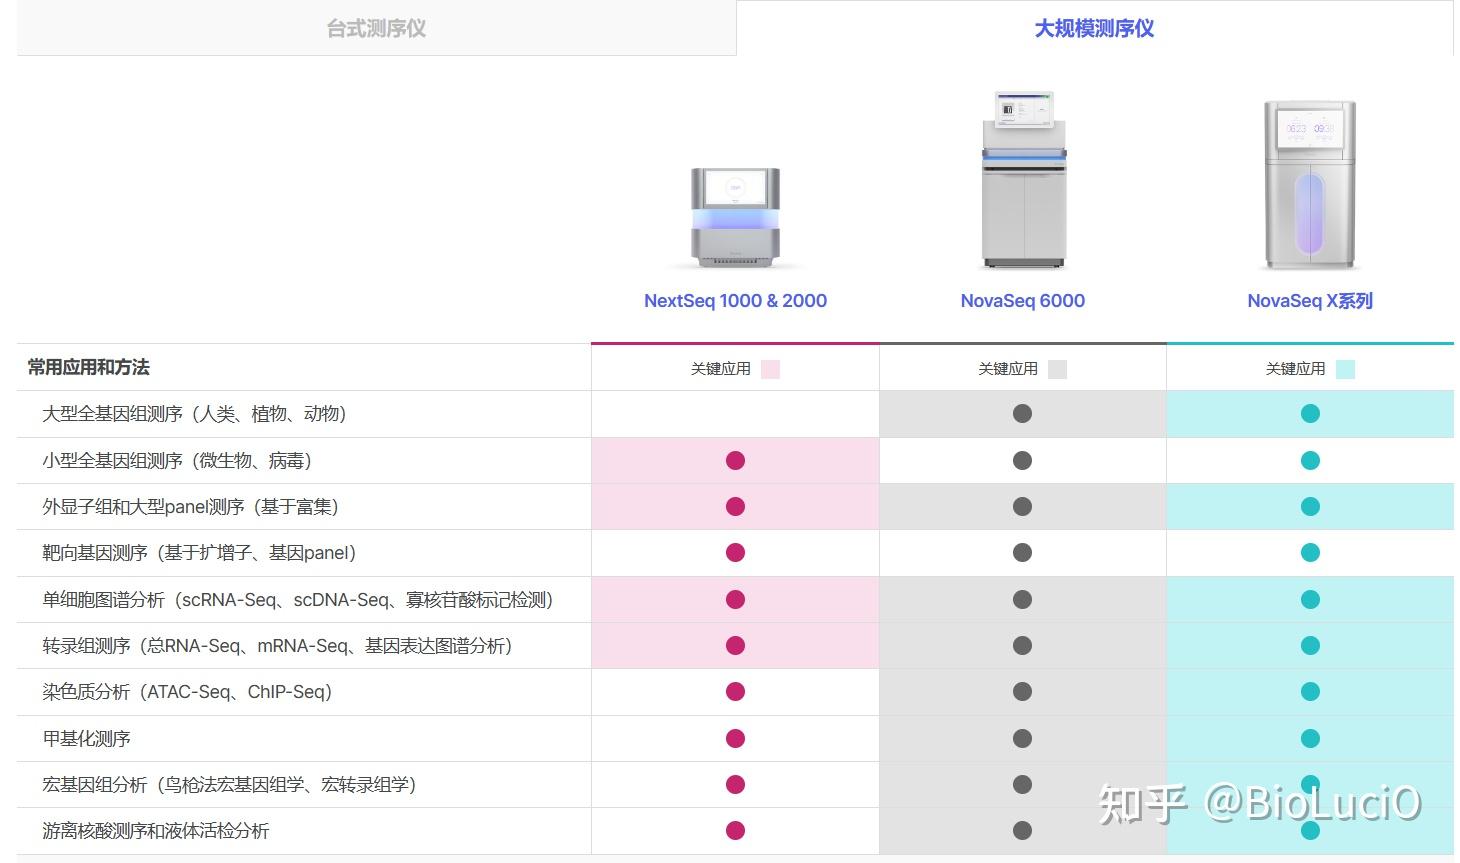Image resolution: width=1460 pixels, height=863 pixels.
Task: Click magenta dot for 外显子组 row NextSeq
Action: 735,507
